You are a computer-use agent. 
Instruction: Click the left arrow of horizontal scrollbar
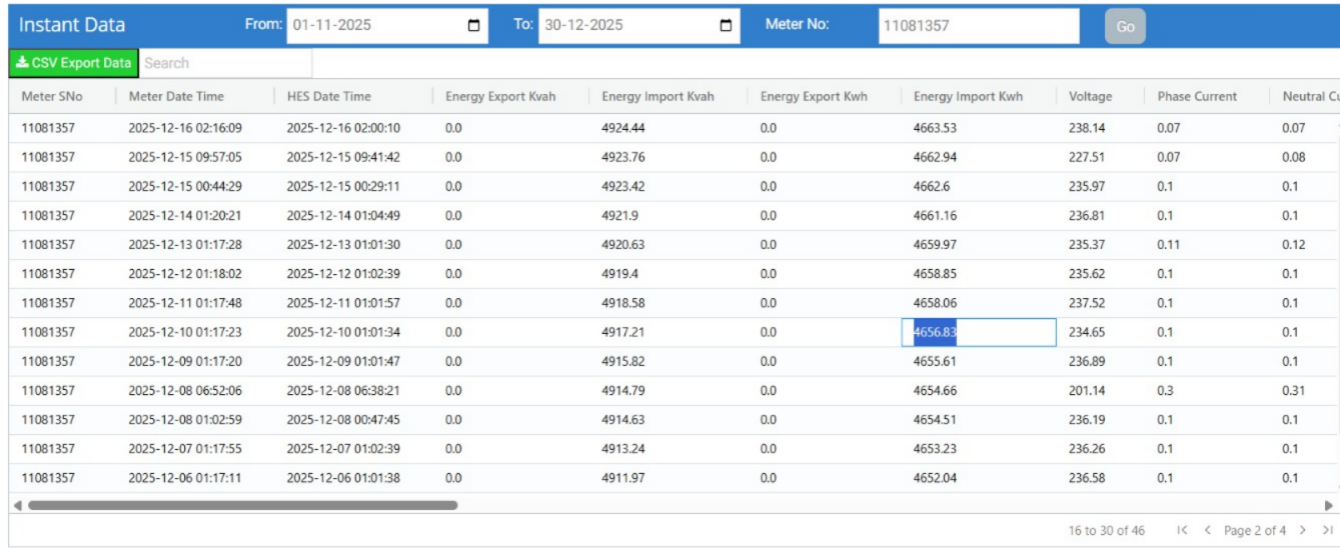[17, 505]
